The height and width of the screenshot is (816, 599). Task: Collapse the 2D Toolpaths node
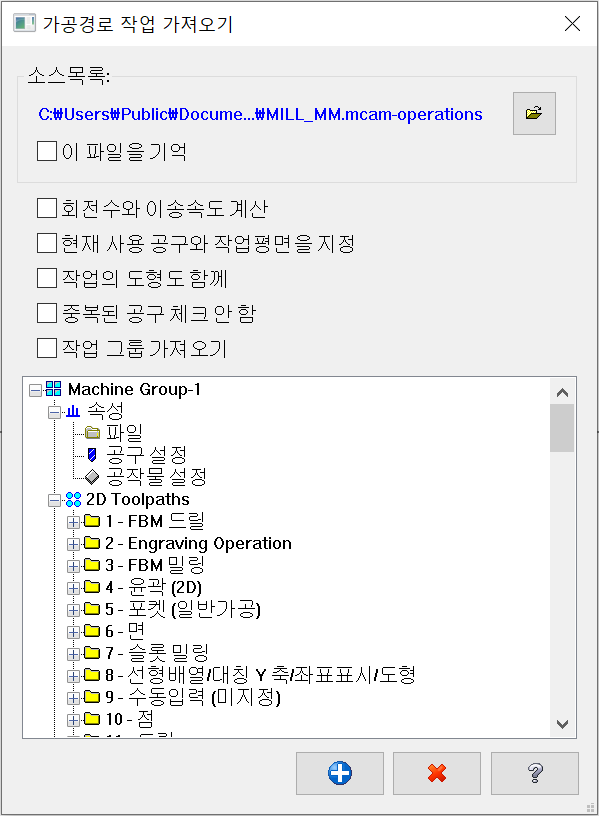54,501
